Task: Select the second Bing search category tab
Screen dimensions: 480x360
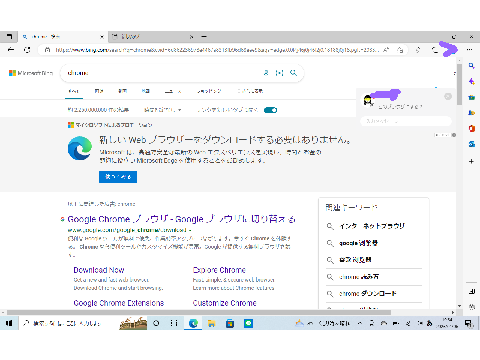Action: (x=99, y=91)
